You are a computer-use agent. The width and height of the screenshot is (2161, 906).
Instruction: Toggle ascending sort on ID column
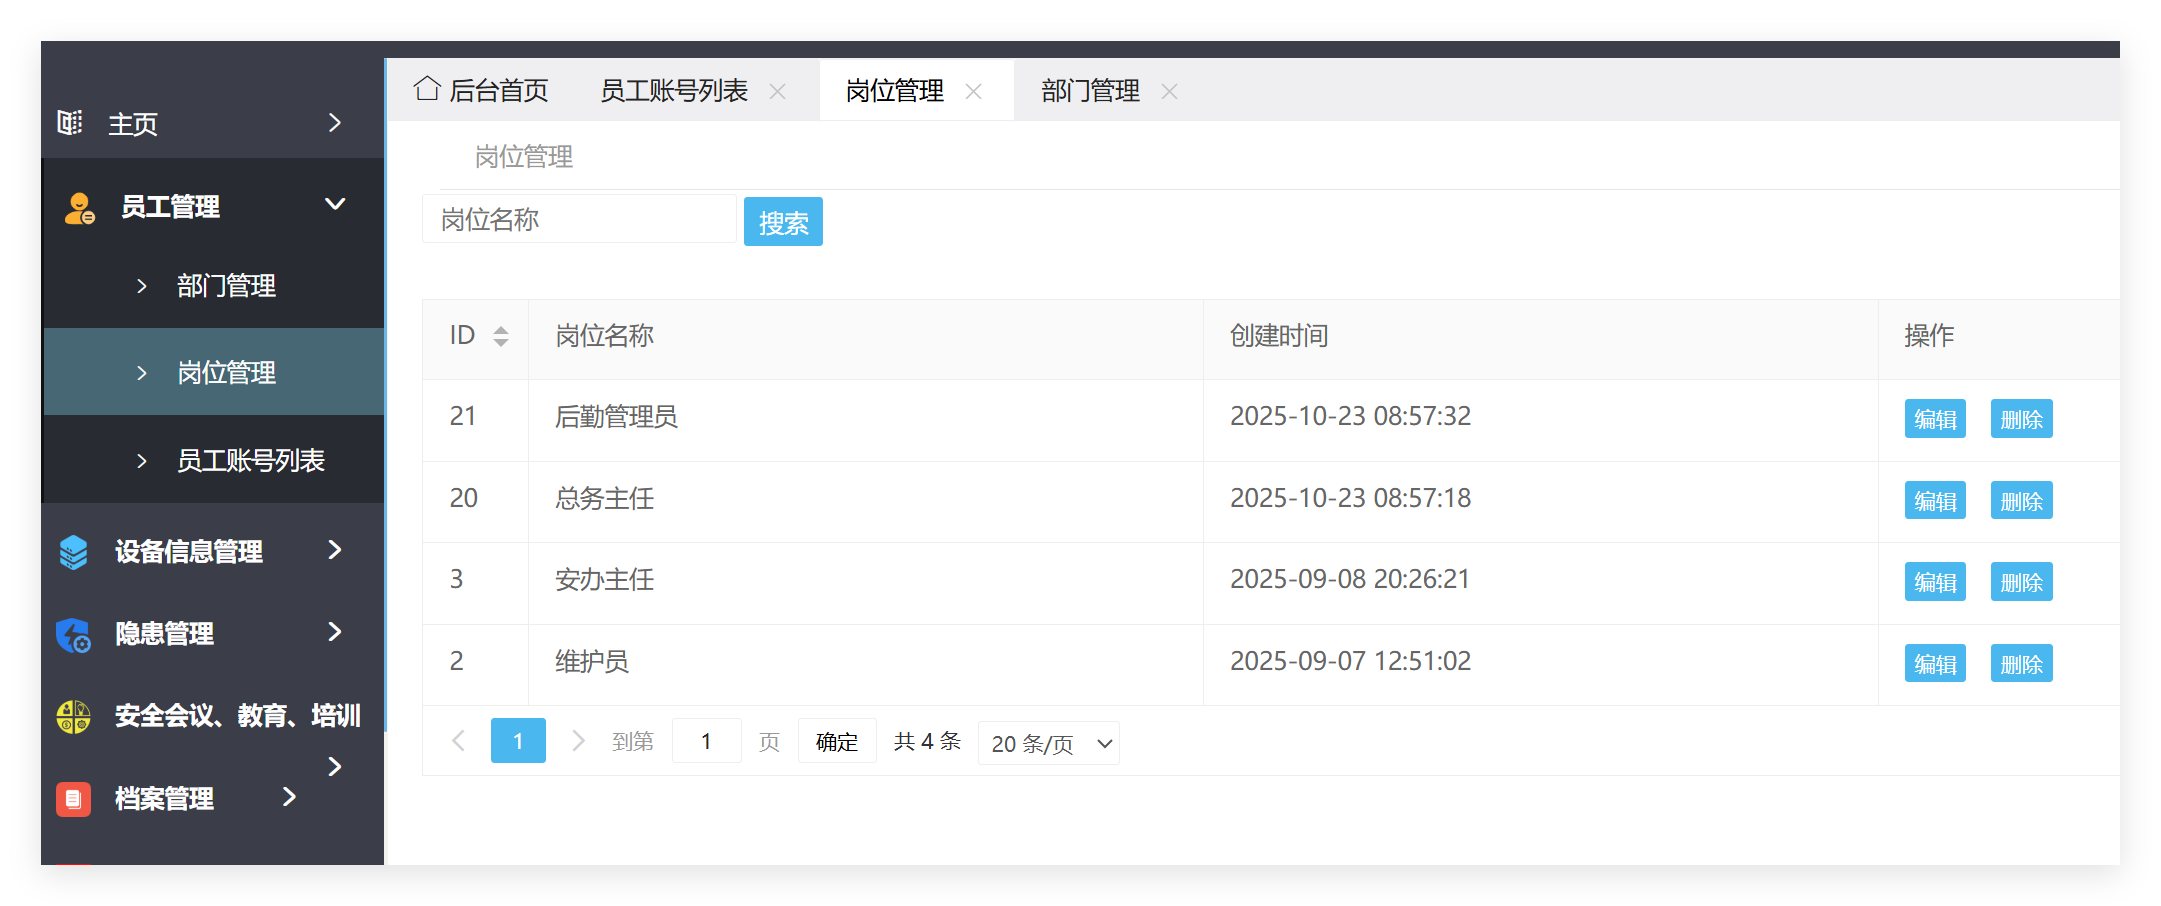tap(501, 329)
